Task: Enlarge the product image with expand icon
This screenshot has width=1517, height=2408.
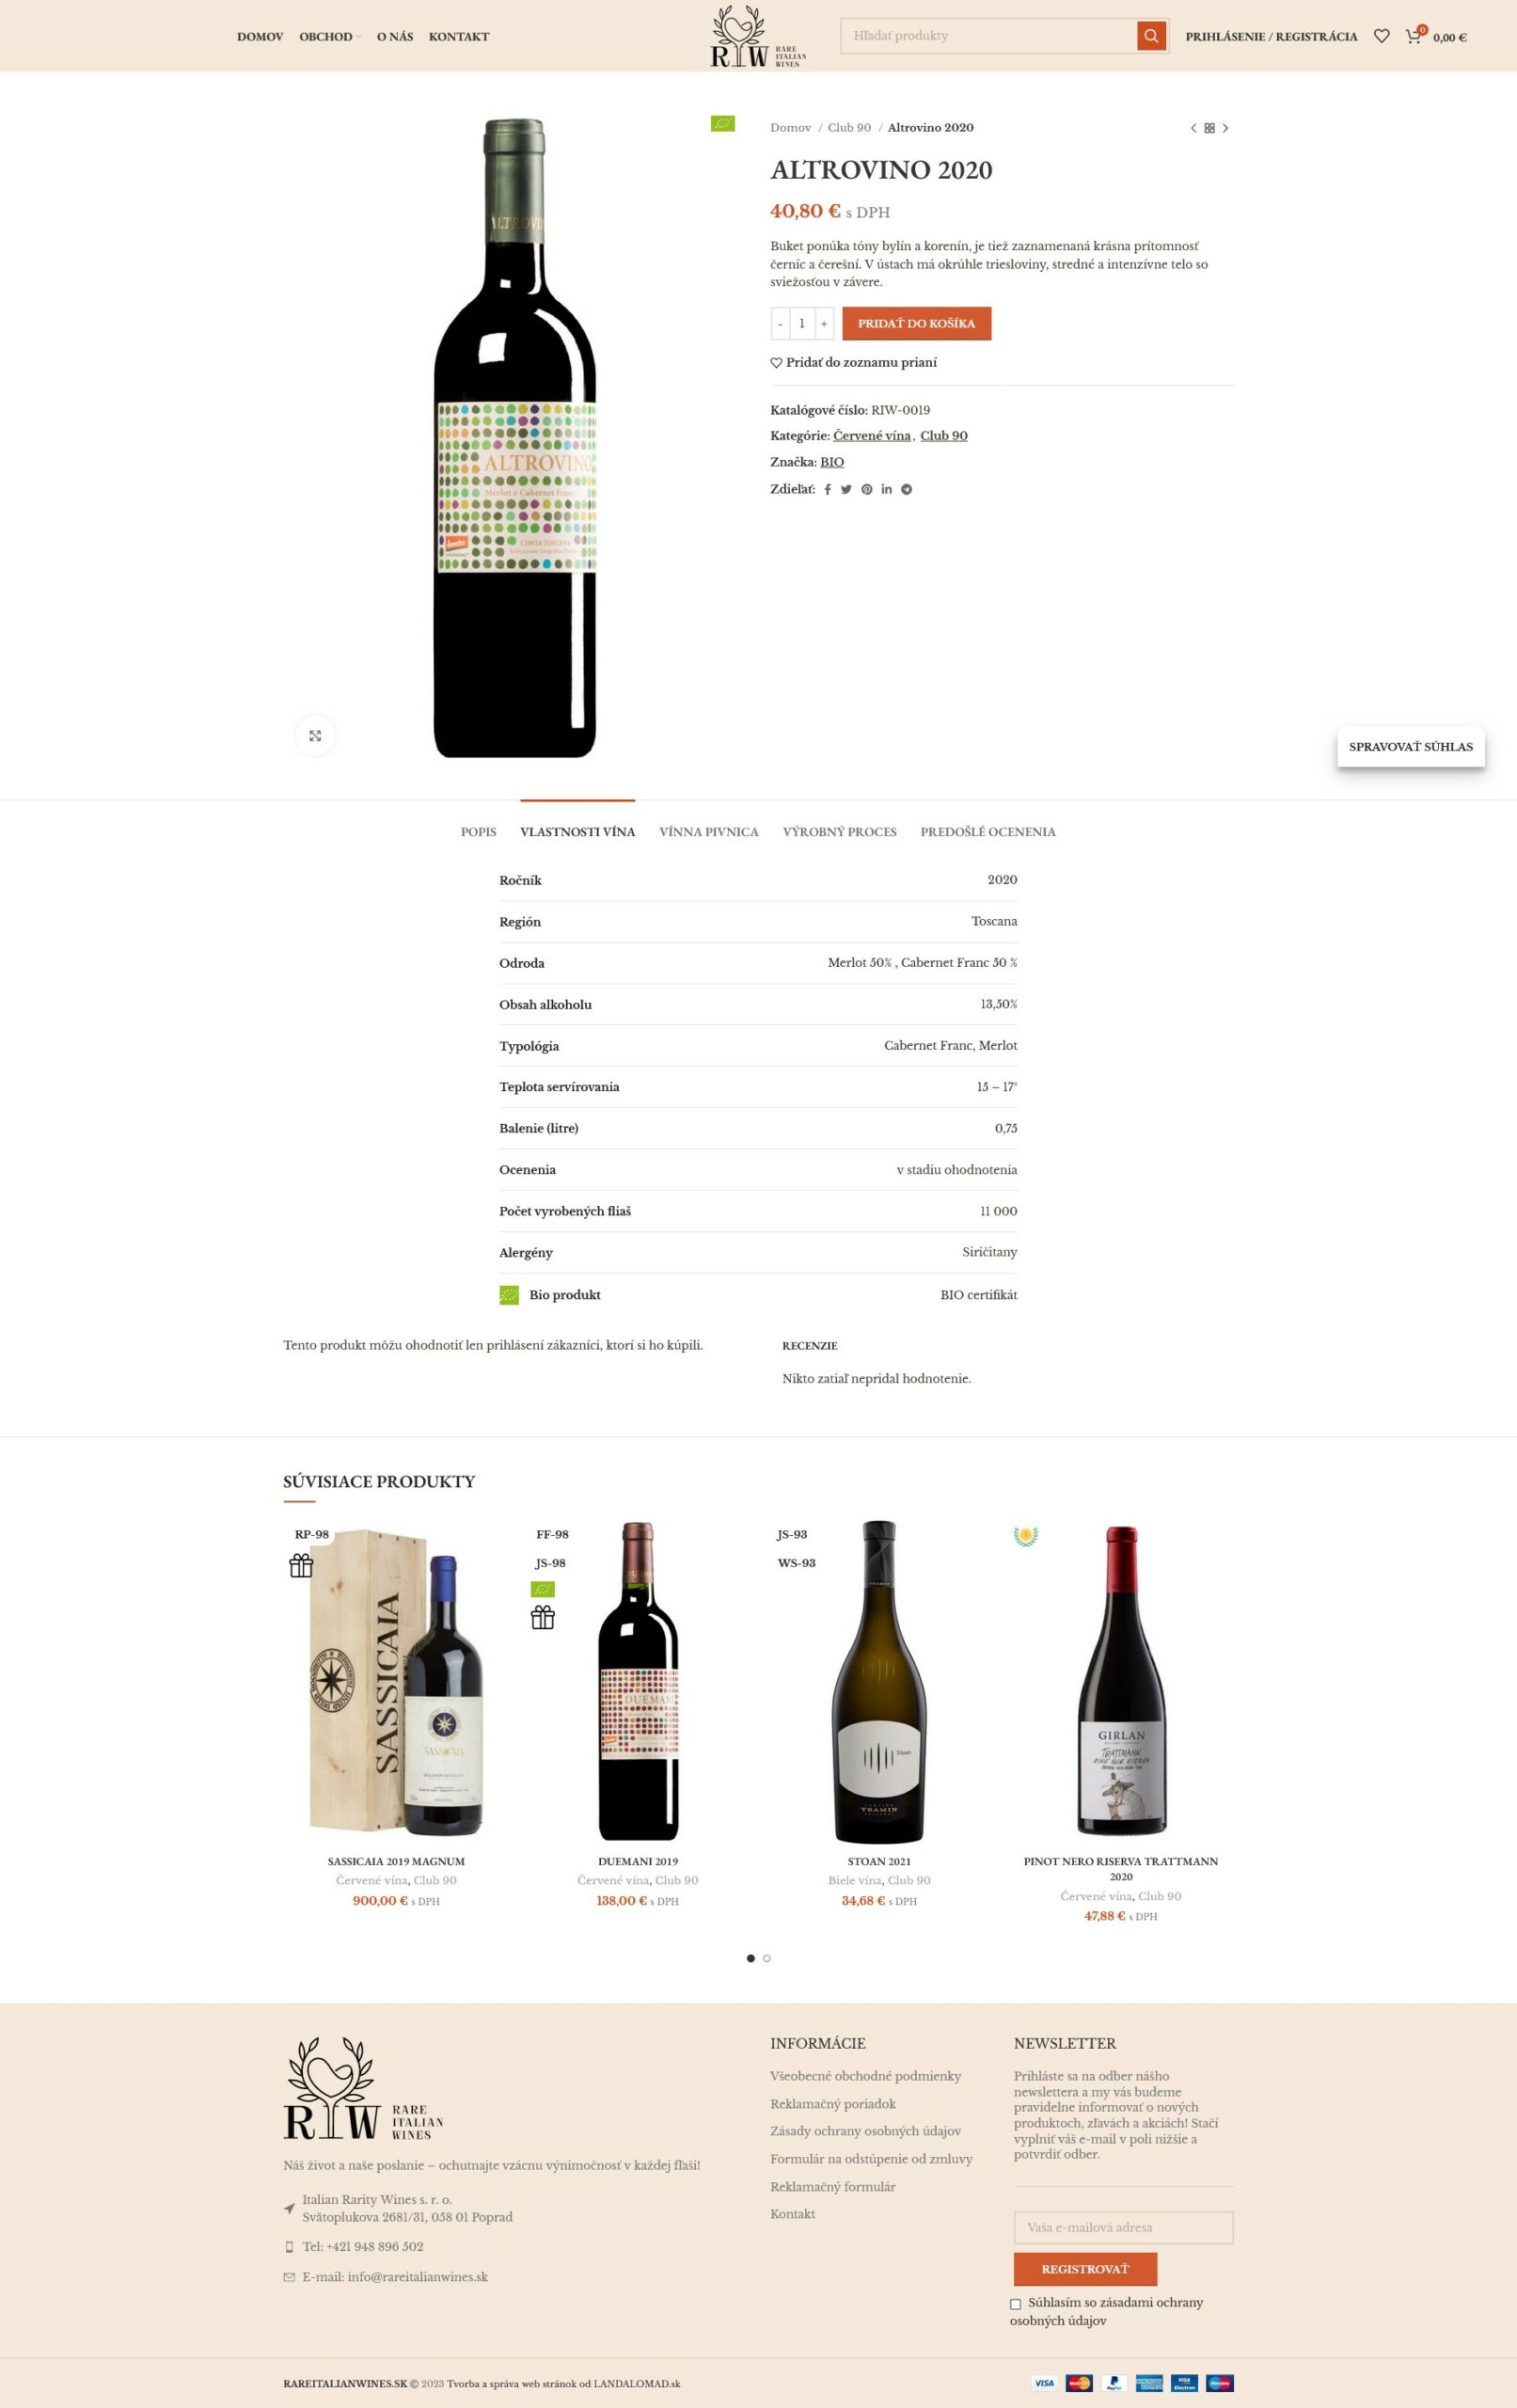Action: point(315,735)
